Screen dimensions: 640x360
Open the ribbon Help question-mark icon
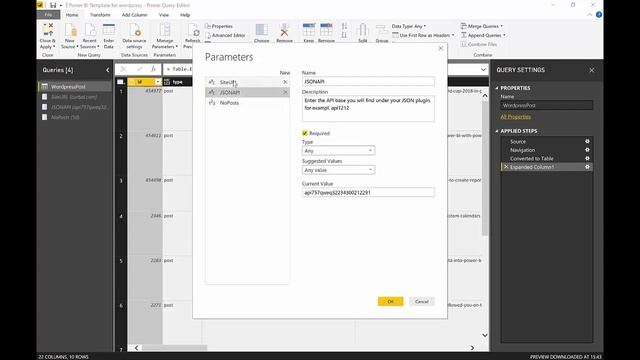tap(599, 15)
